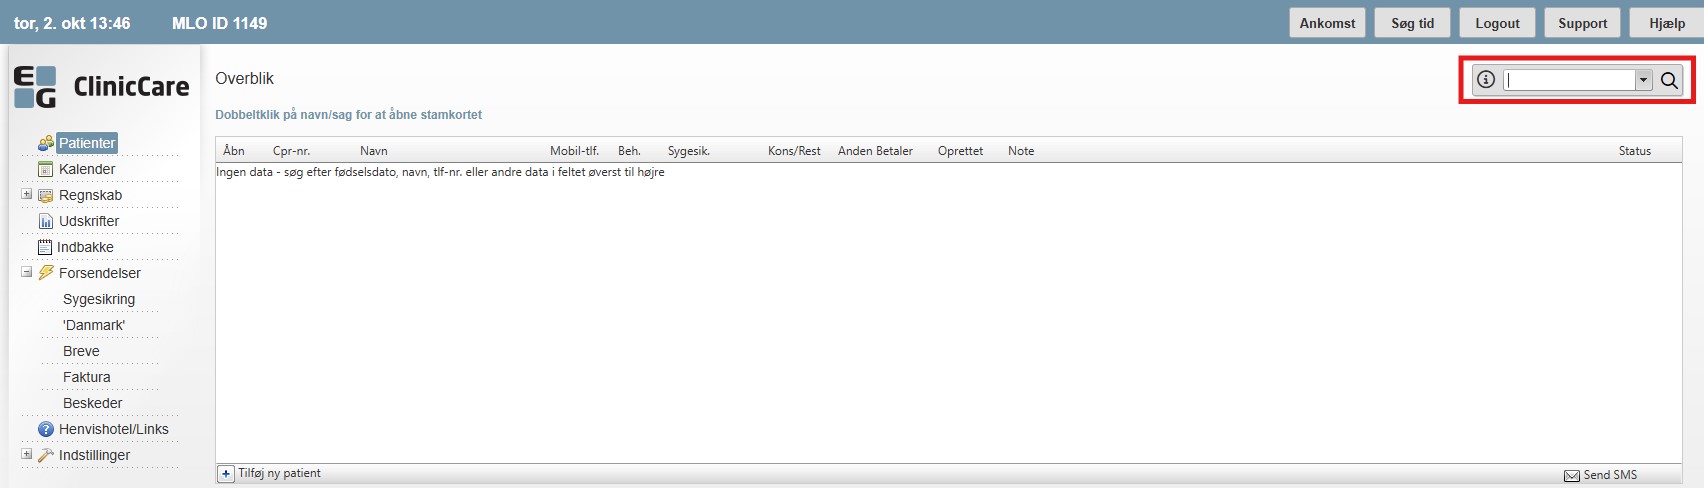Click the info icon beside search field
The width and height of the screenshot is (1704, 488).
[1486, 80]
